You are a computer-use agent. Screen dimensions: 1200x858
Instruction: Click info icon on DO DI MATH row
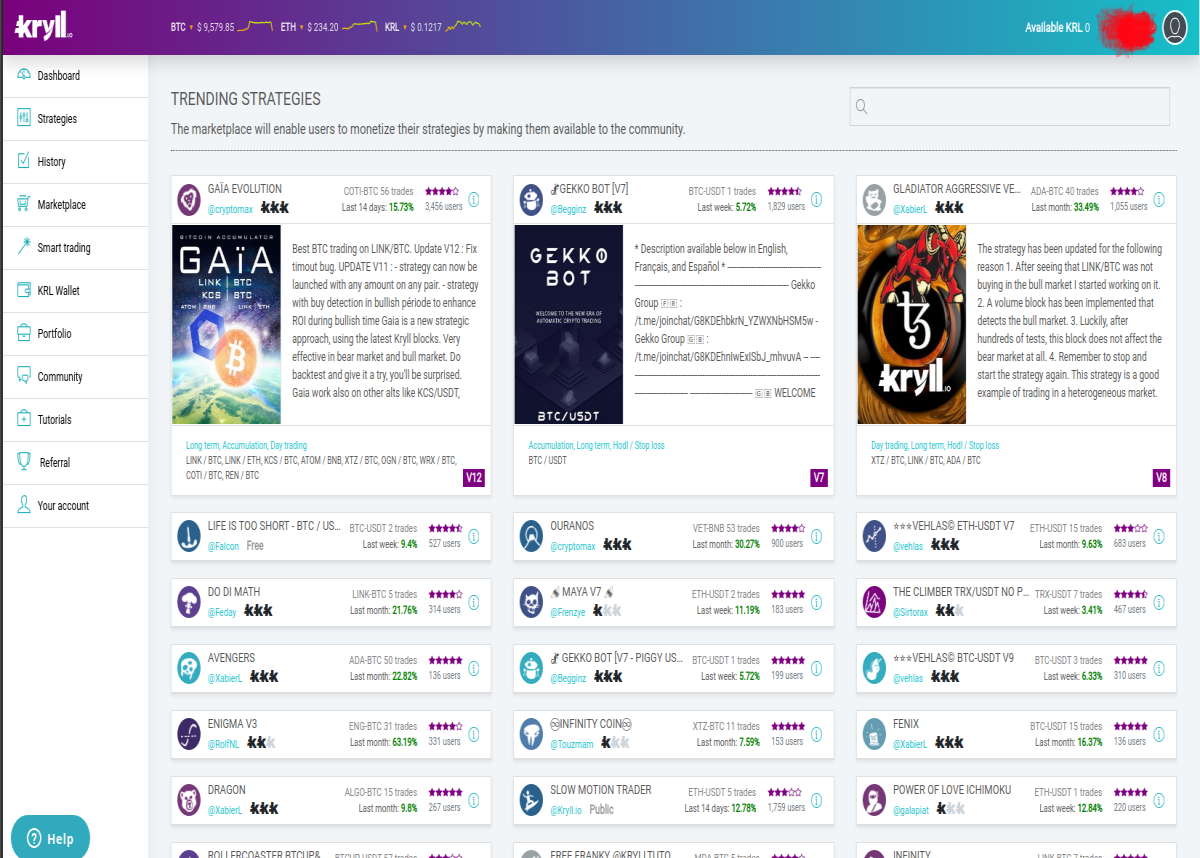(x=474, y=602)
